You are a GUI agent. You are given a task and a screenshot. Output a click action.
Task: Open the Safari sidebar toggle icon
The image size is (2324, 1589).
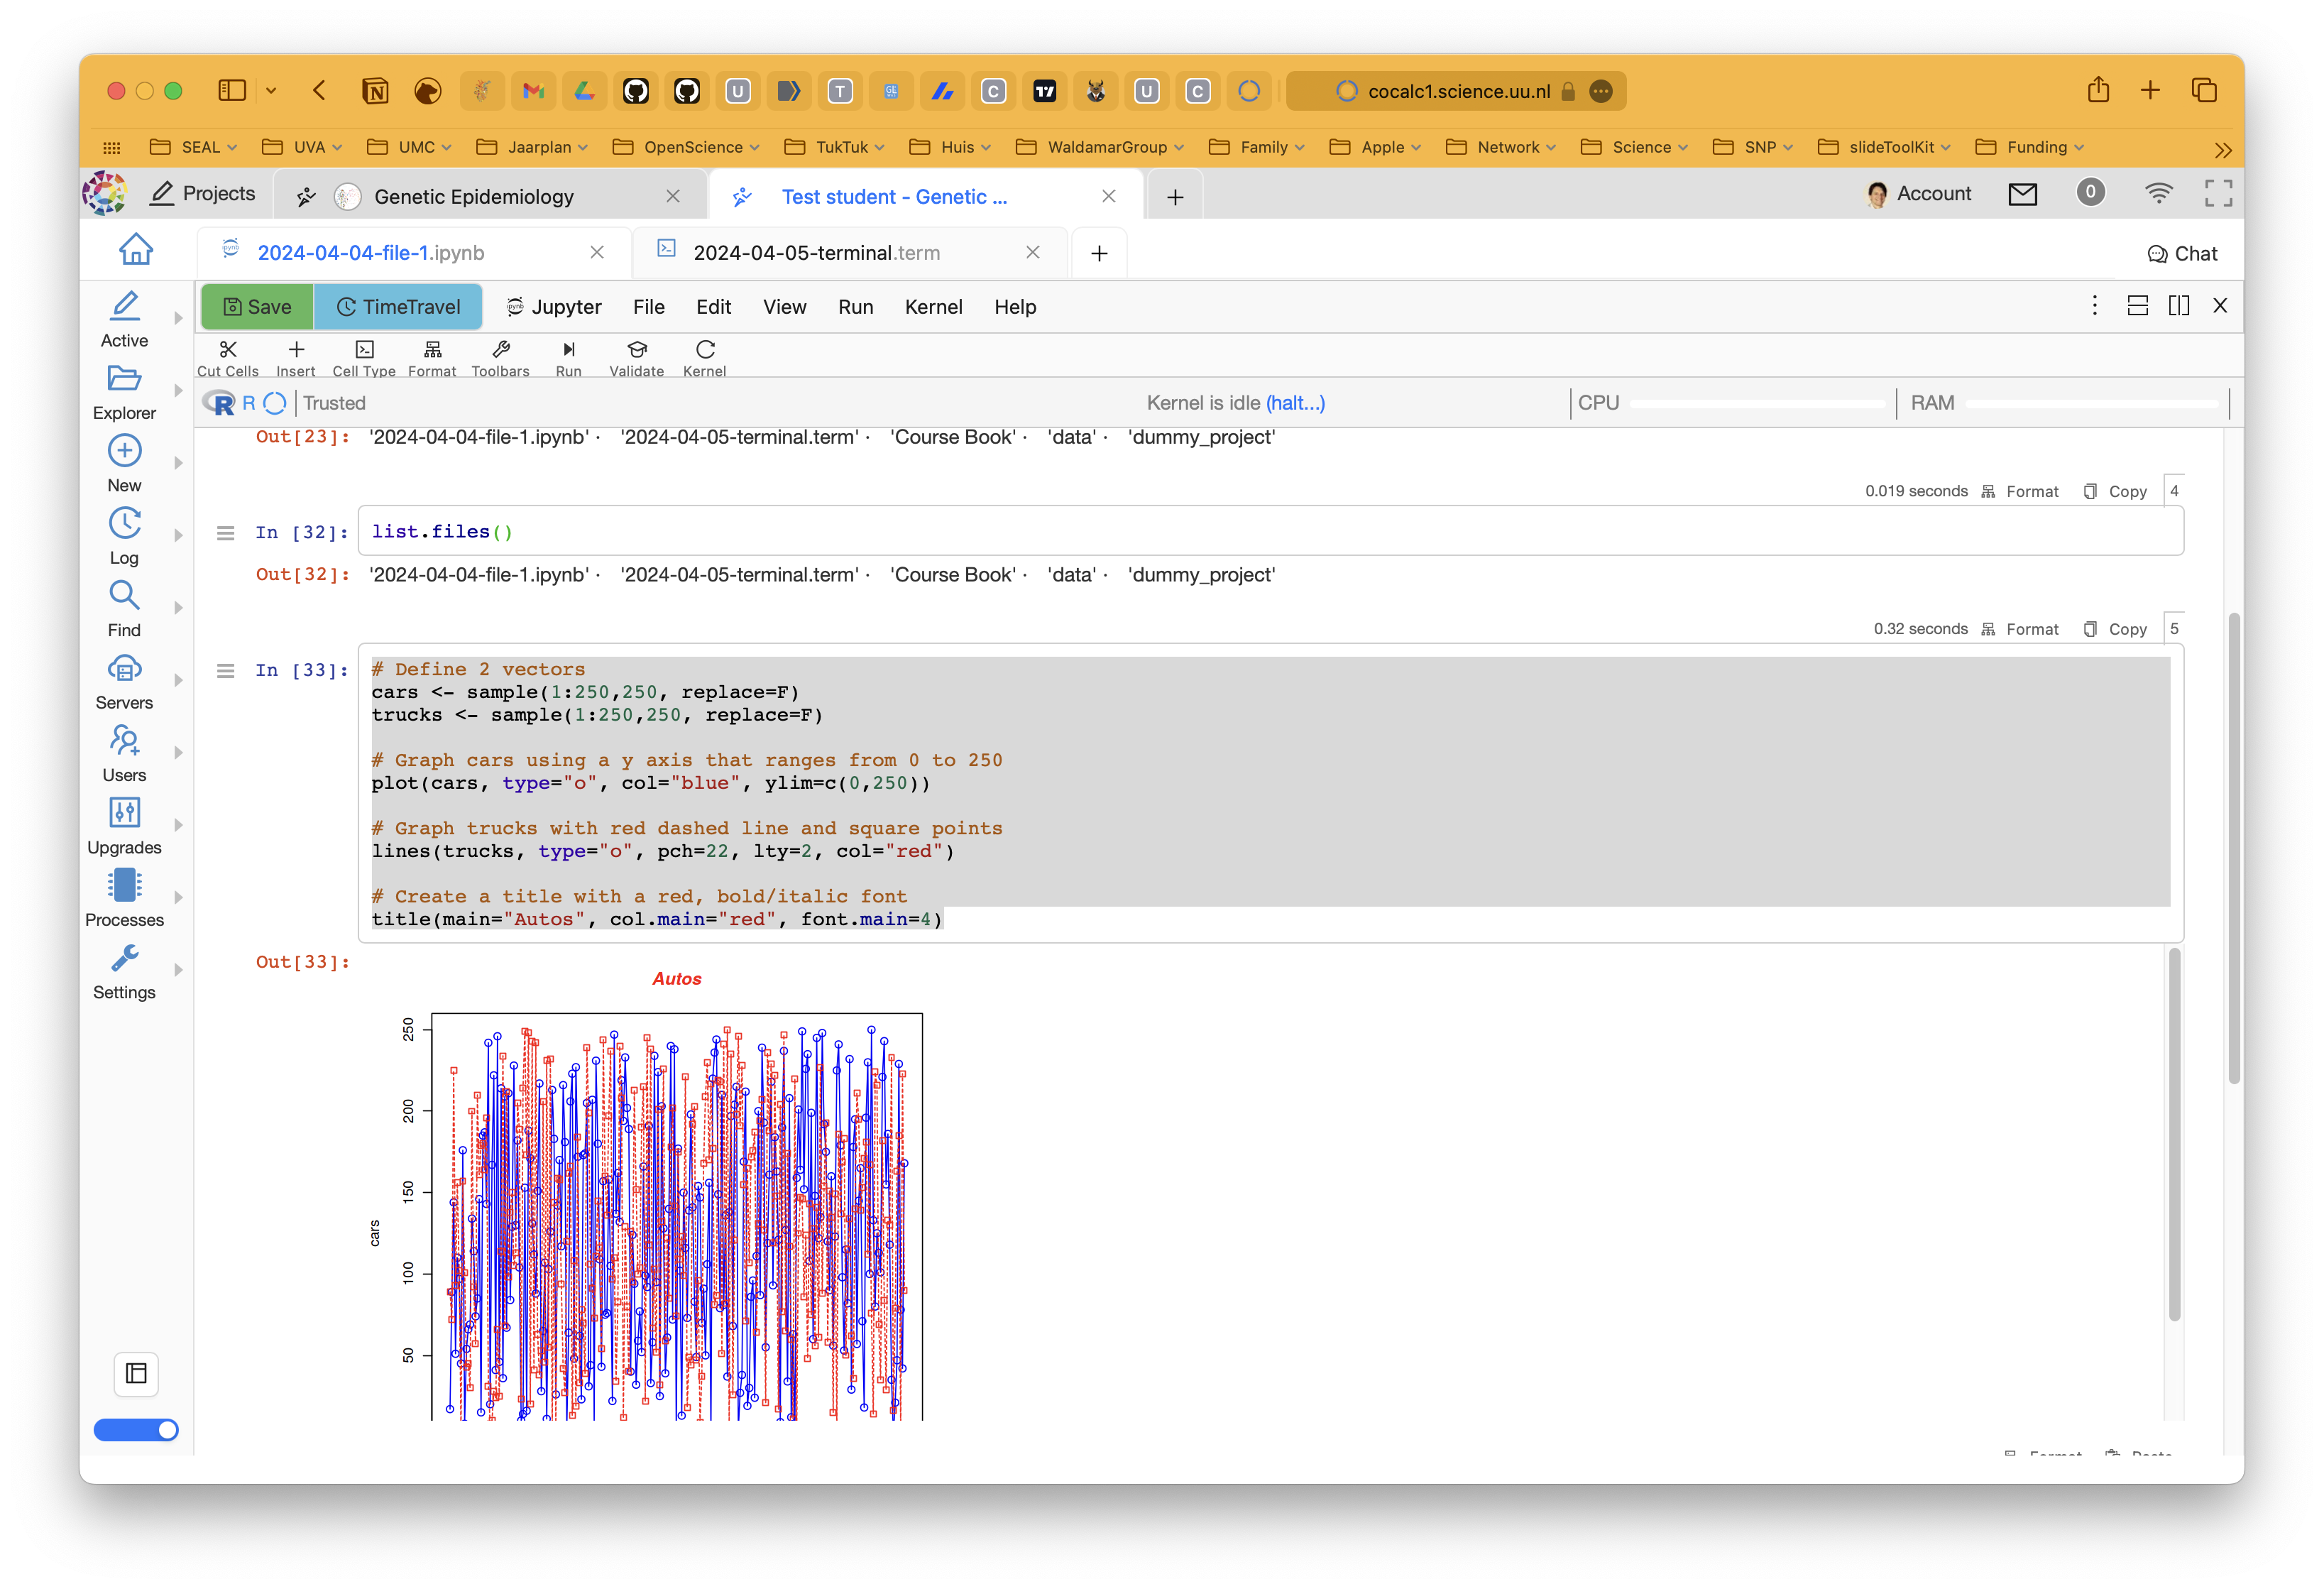pyautogui.click(x=232, y=91)
